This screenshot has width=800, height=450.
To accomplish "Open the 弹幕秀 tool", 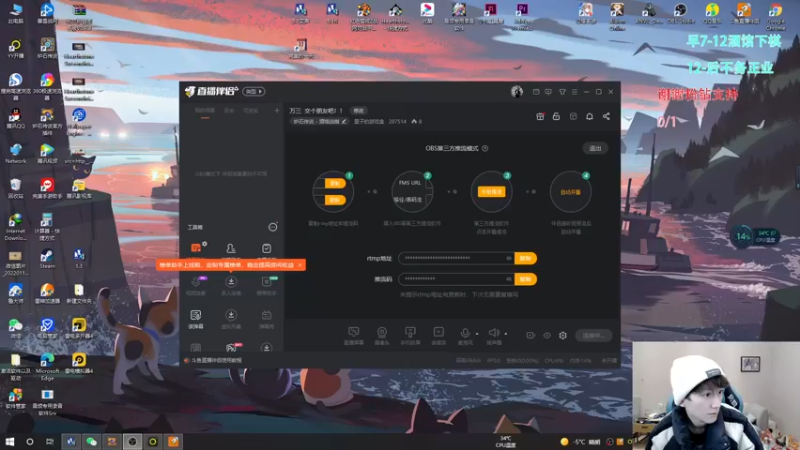I will tap(266, 319).
